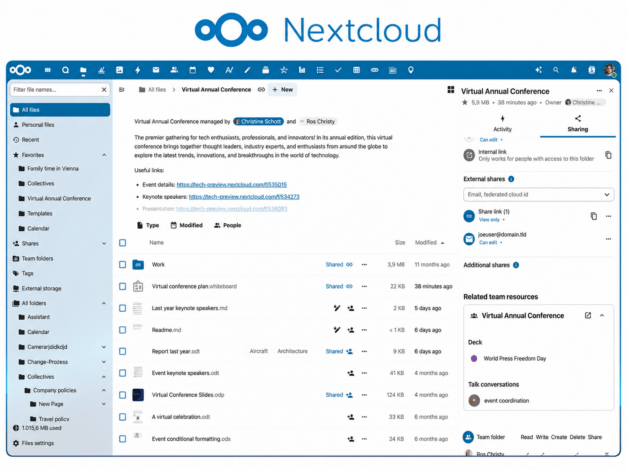This screenshot has height=470, width=627.
Task: Open the Photos app icon in top bar
Action: 120,70
